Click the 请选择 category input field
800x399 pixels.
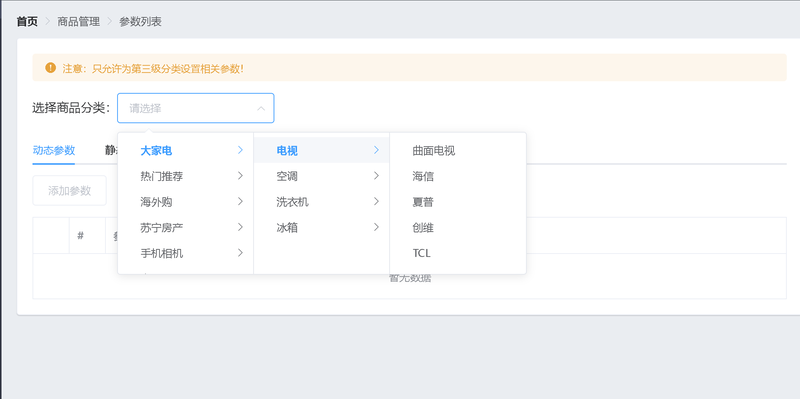(x=195, y=108)
